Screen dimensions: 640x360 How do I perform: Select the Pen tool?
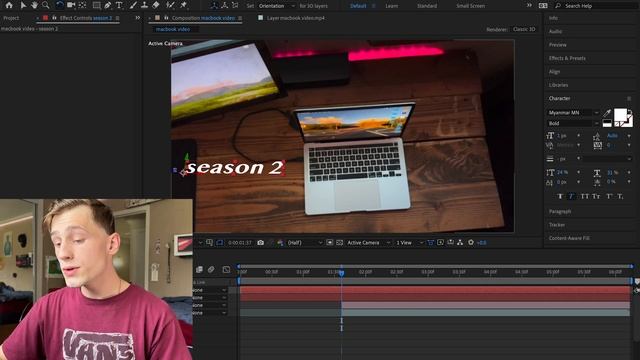click(x=108, y=5)
